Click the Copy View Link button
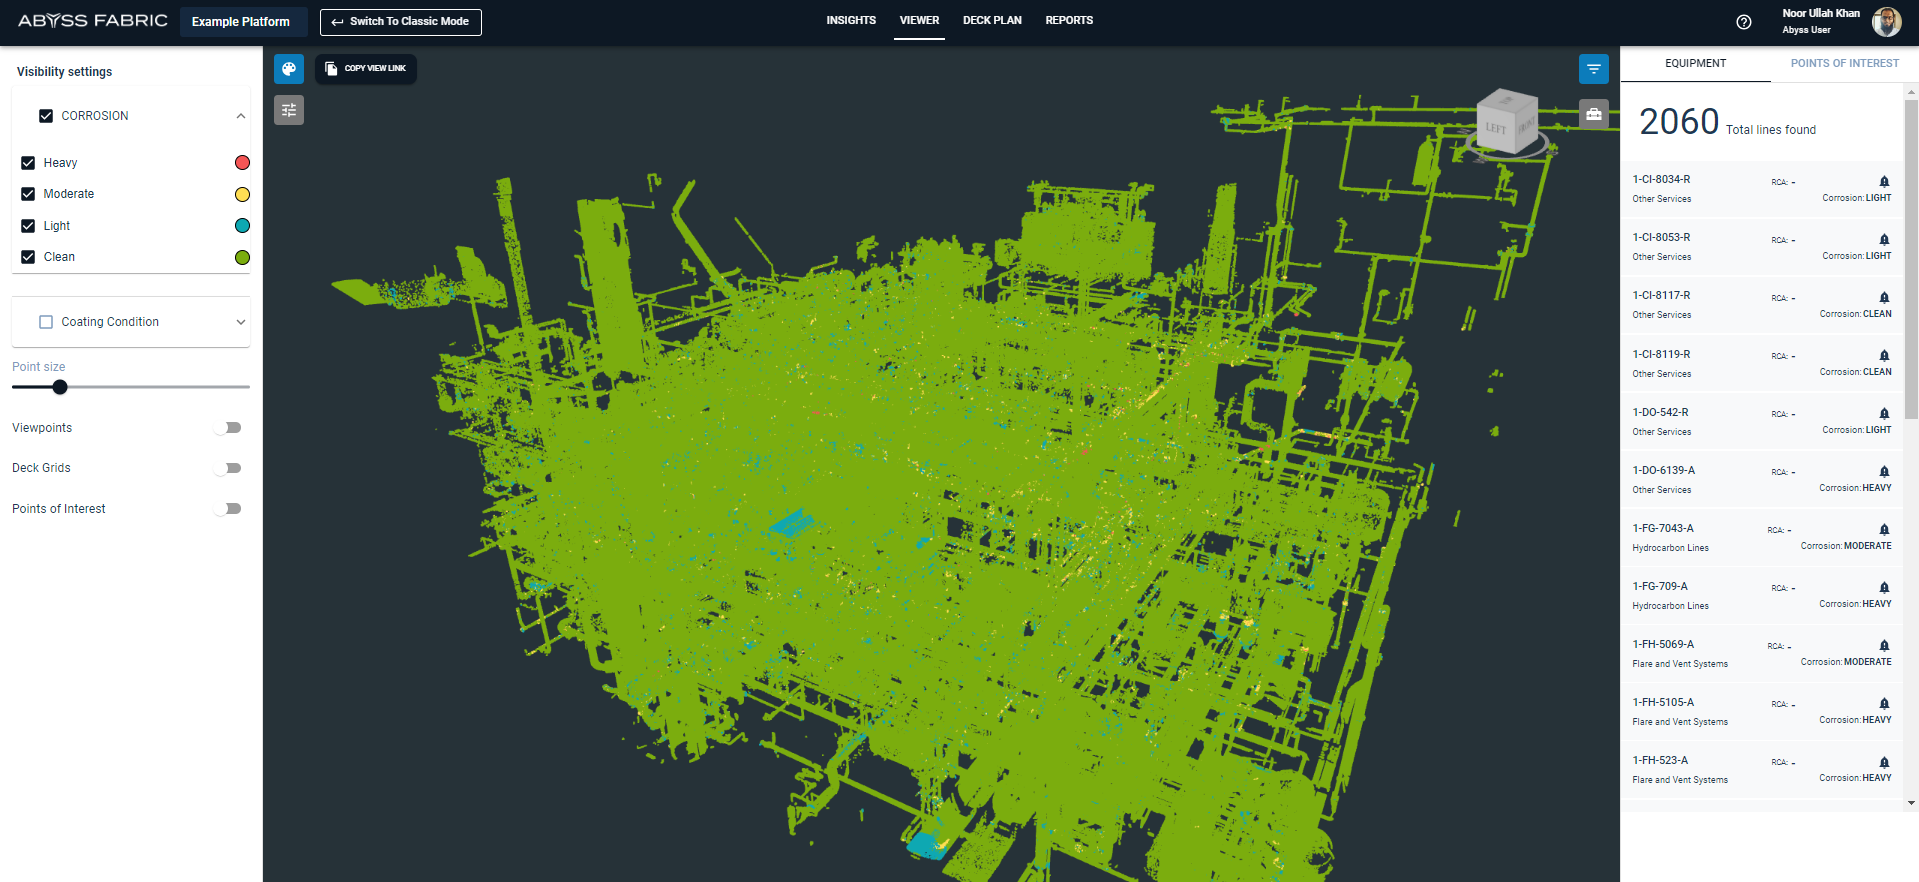Image resolution: width=1919 pixels, height=882 pixels. click(366, 69)
